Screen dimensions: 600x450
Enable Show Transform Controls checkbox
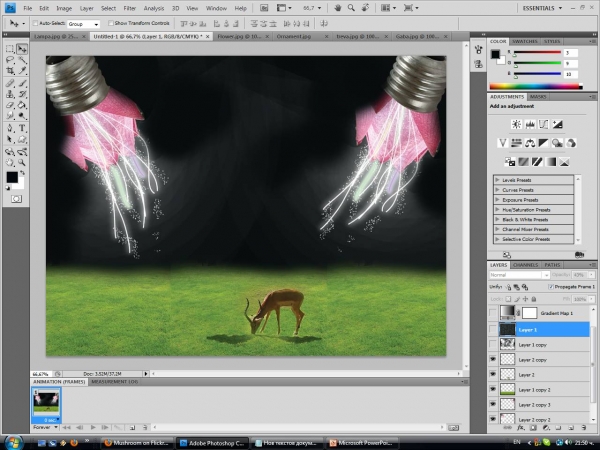tap(111, 23)
